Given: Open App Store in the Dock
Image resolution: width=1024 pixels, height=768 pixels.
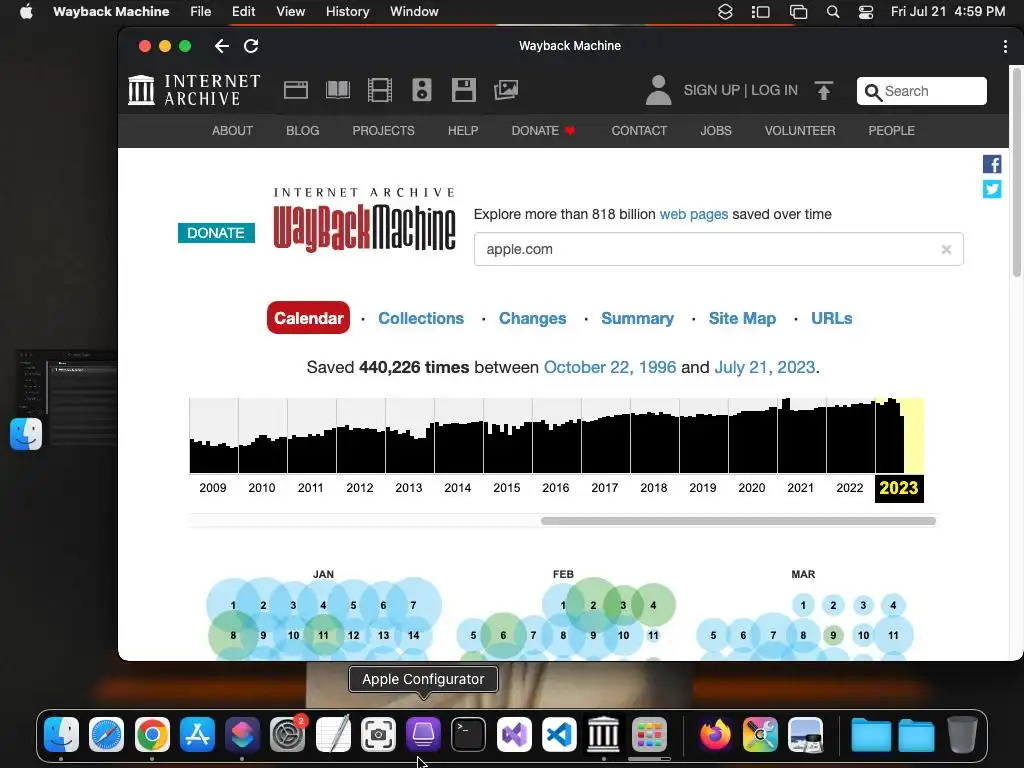Looking at the screenshot, I should point(197,735).
